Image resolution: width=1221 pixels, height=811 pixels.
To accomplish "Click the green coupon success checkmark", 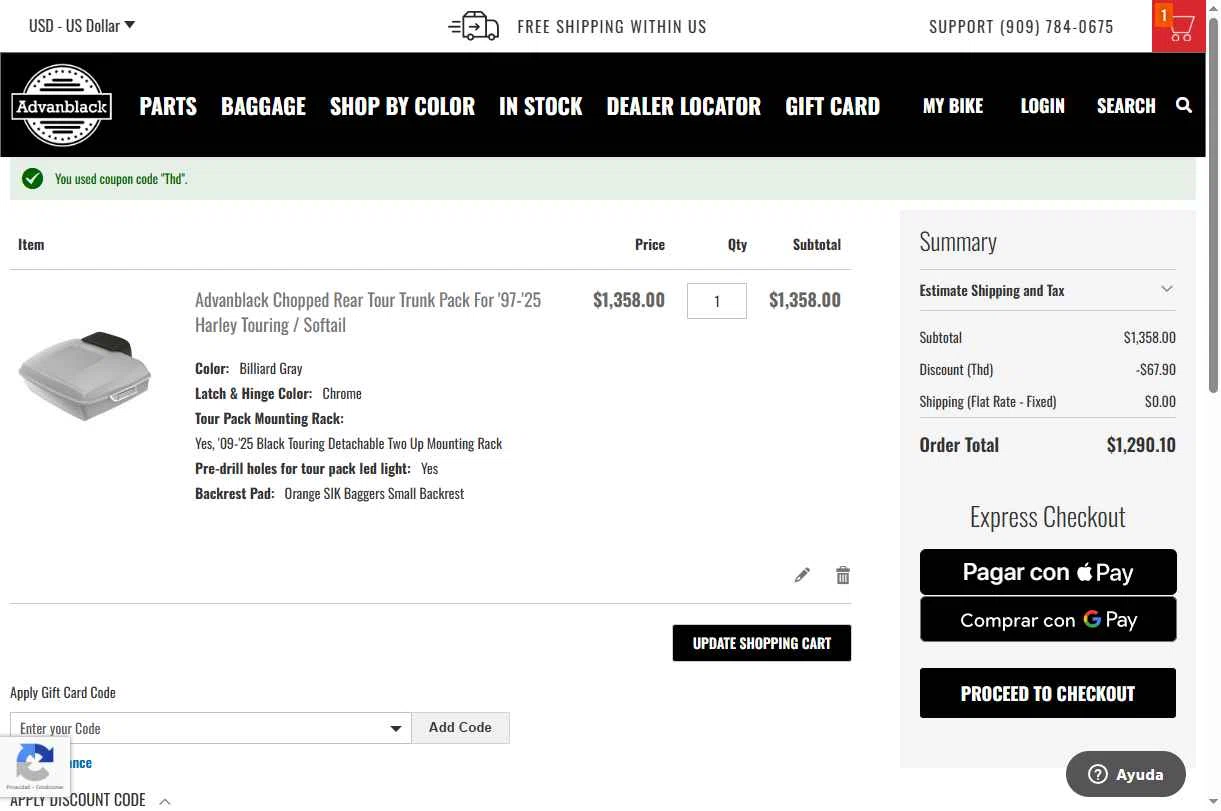I will click(33, 179).
